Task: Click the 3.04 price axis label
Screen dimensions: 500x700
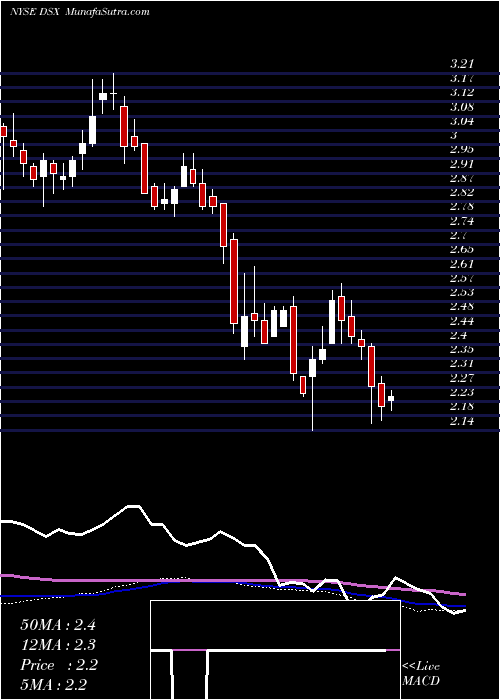Action: [462, 121]
